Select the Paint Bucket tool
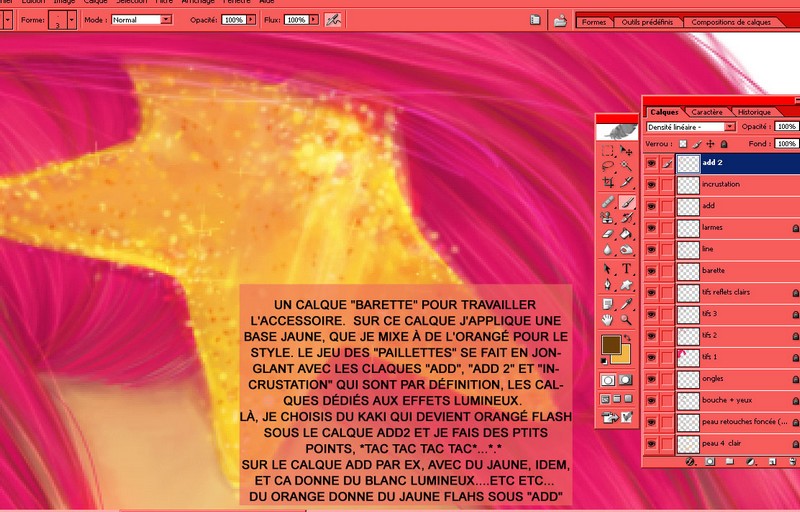 click(627, 234)
